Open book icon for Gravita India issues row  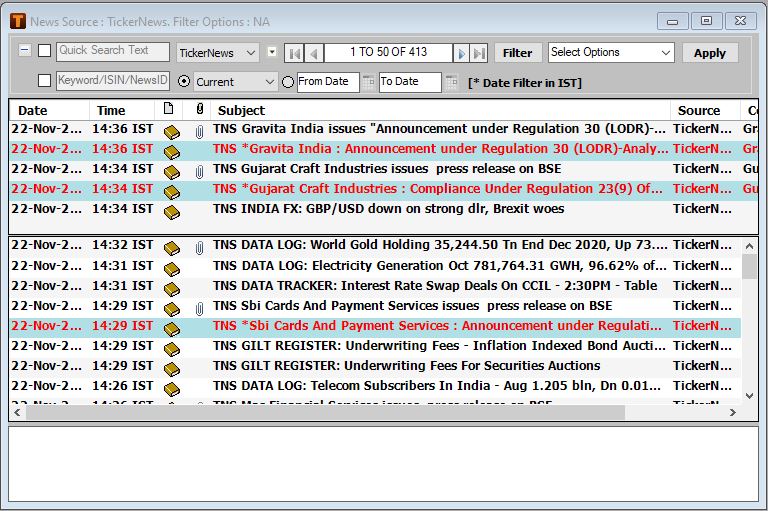pyautogui.click(x=171, y=132)
